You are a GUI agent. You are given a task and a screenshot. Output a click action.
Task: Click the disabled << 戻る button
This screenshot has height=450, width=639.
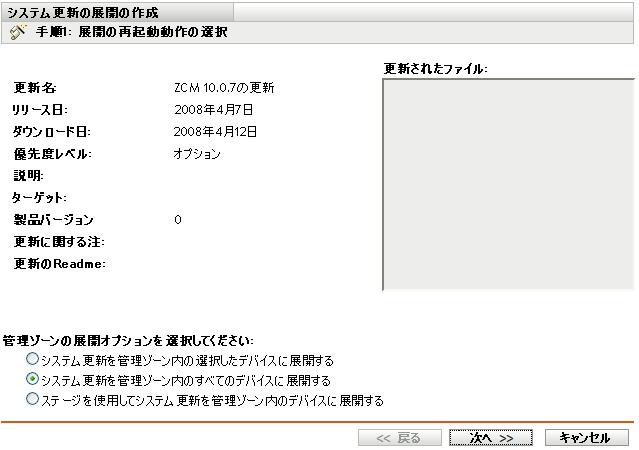coord(400,438)
